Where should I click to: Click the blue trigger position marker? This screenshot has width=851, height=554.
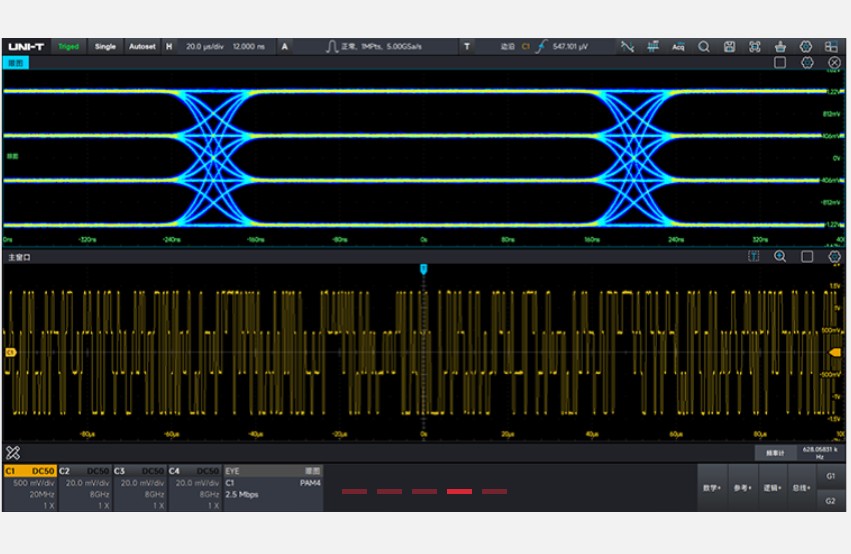pos(424,270)
